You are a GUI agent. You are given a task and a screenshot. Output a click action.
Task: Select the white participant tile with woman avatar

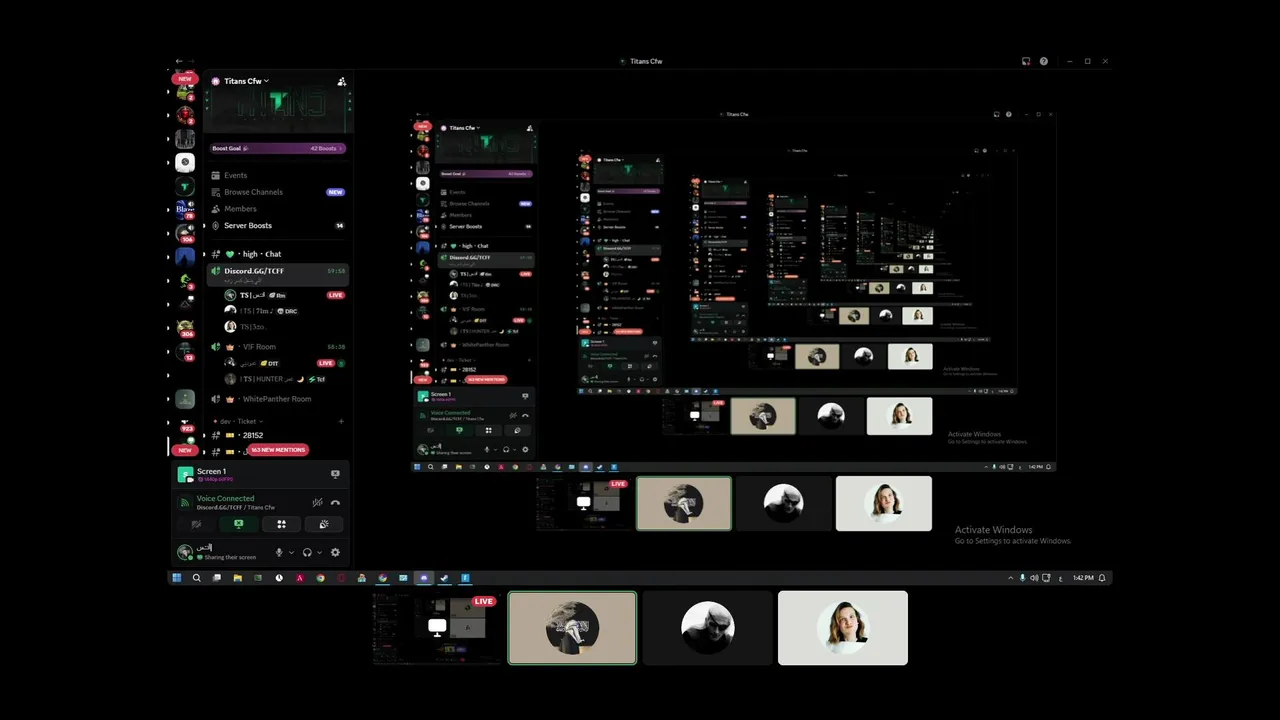click(843, 628)
